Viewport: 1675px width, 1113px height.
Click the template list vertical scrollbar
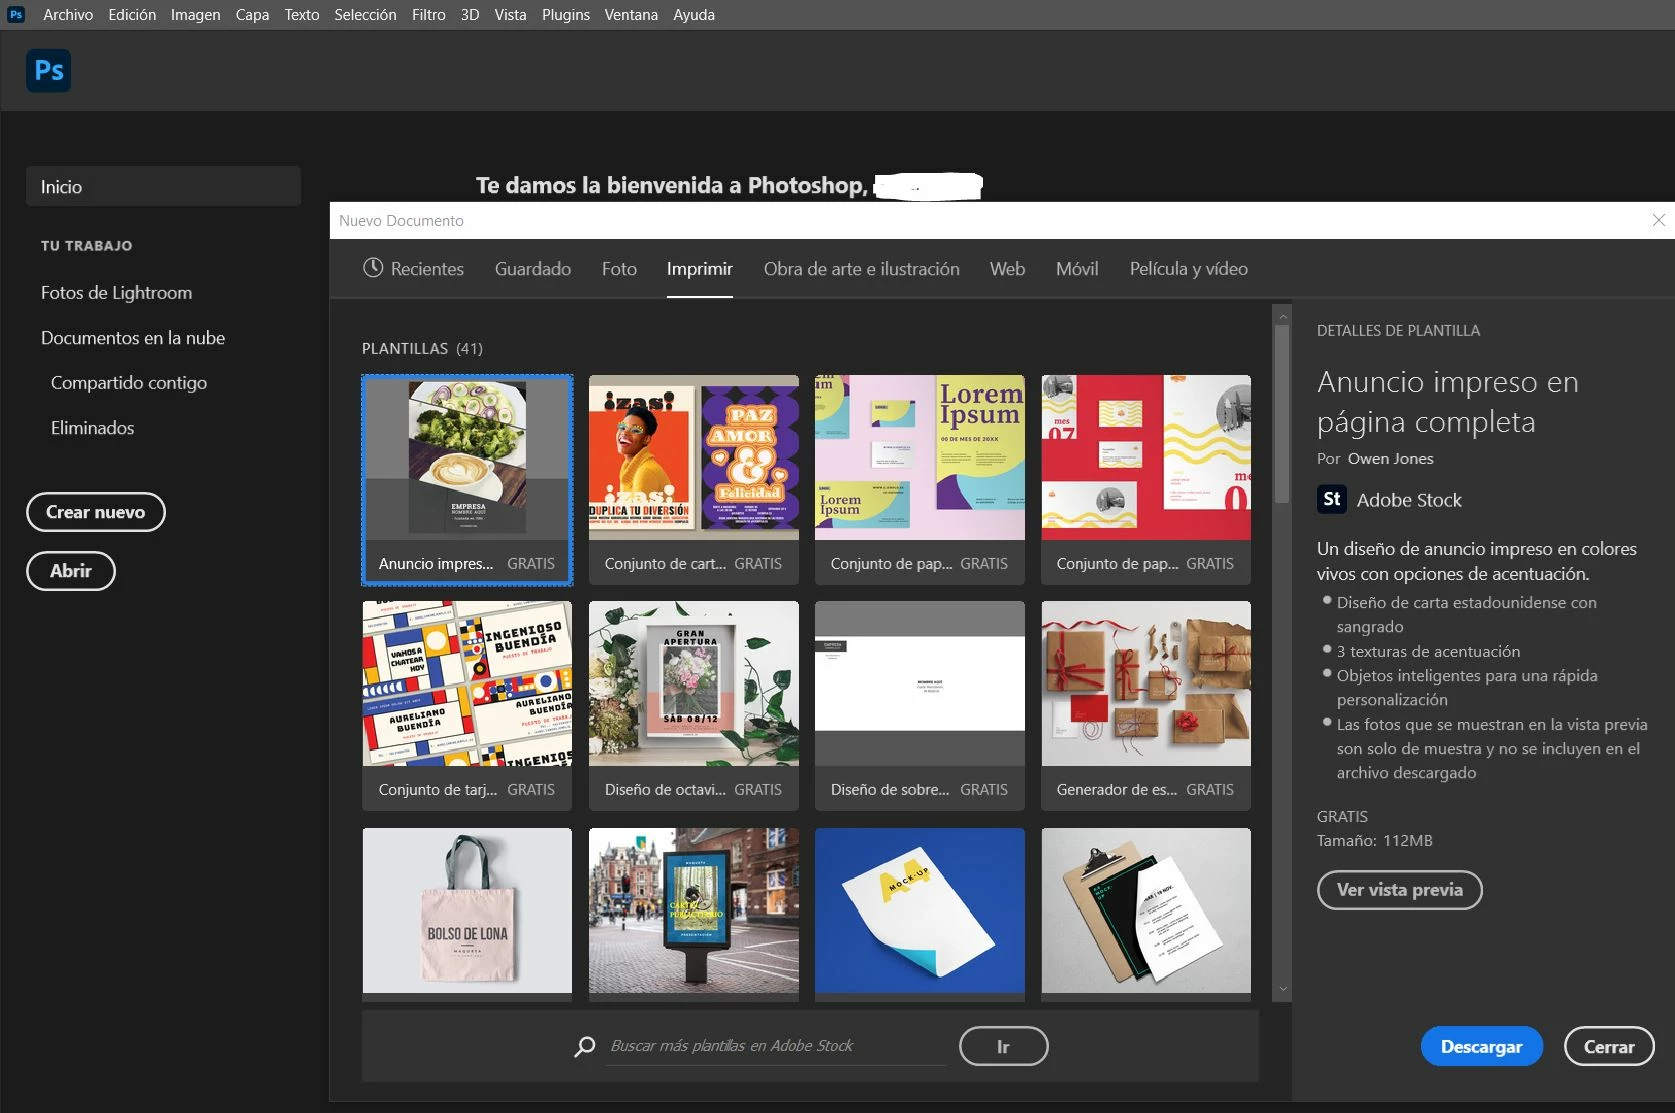[x=1282, y=415]
